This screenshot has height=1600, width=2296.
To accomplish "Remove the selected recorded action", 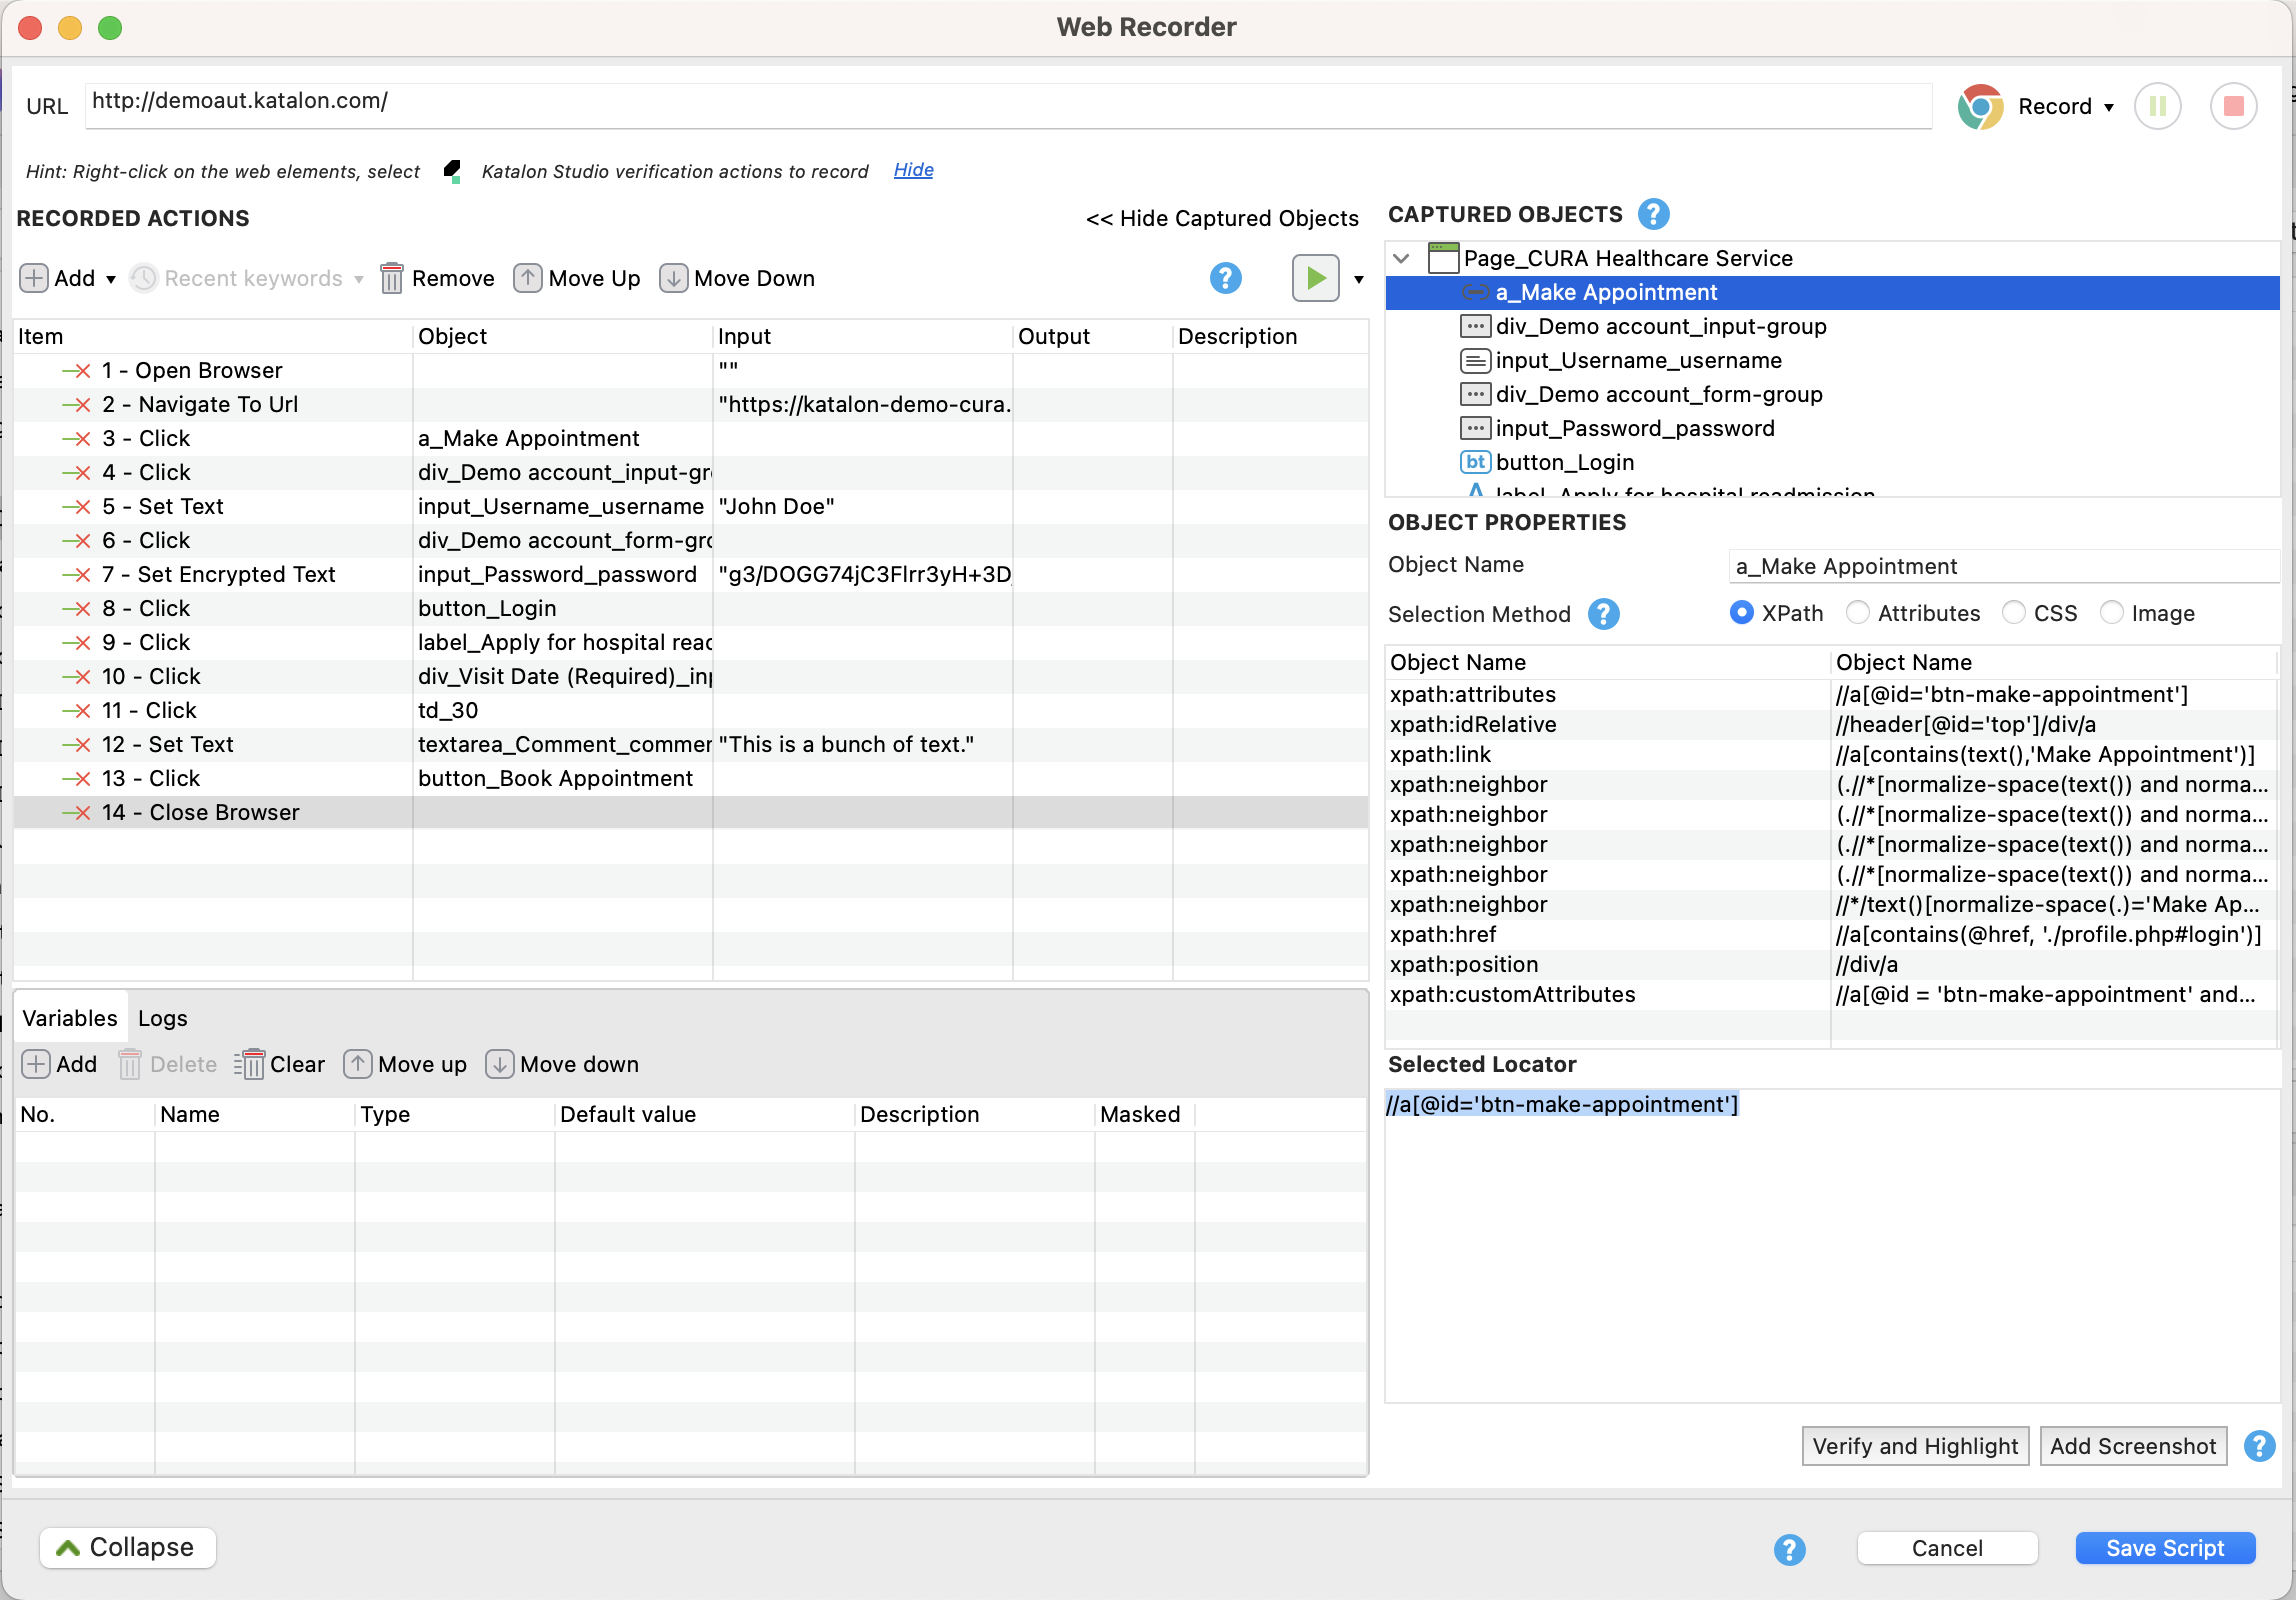I will tap(436, 279).
